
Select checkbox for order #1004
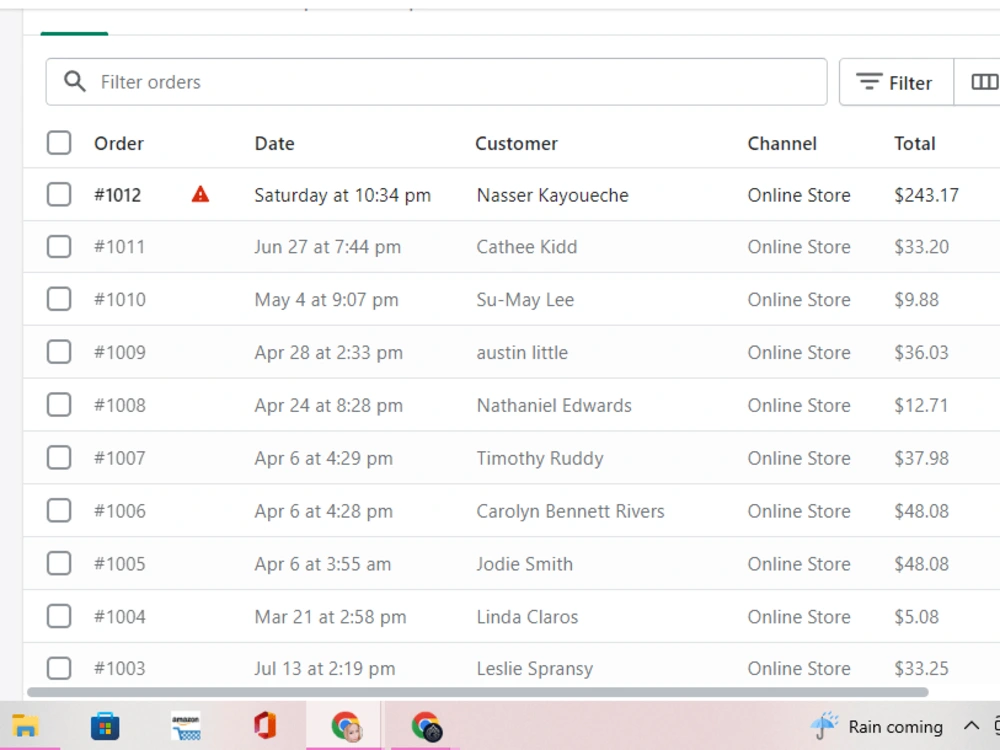(x=59, y=617)
